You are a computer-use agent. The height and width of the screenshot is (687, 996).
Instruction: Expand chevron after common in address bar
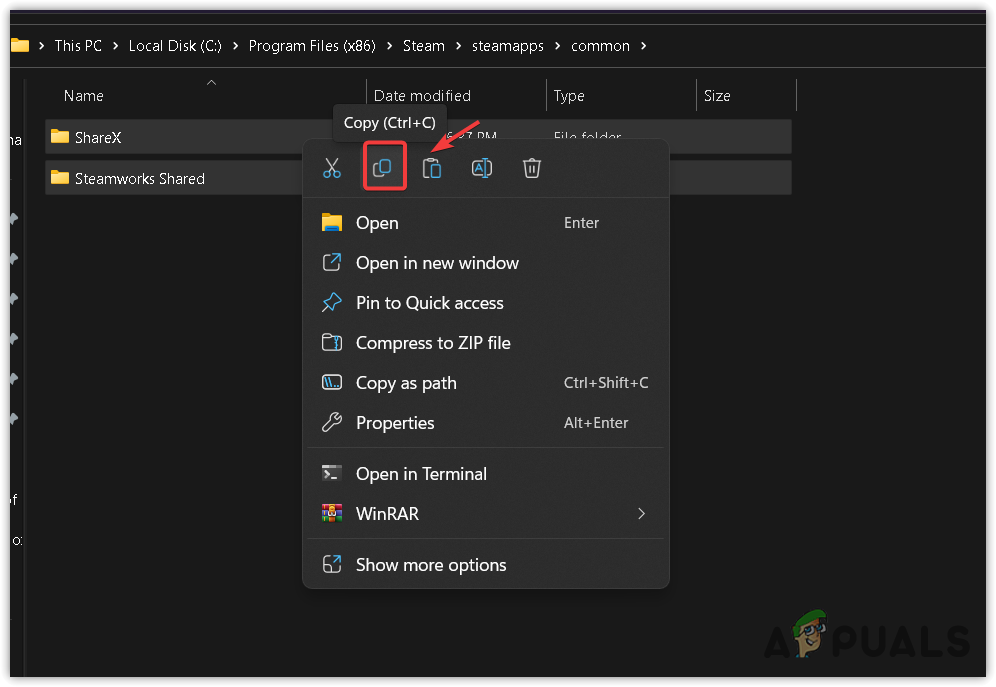(643, 46)
